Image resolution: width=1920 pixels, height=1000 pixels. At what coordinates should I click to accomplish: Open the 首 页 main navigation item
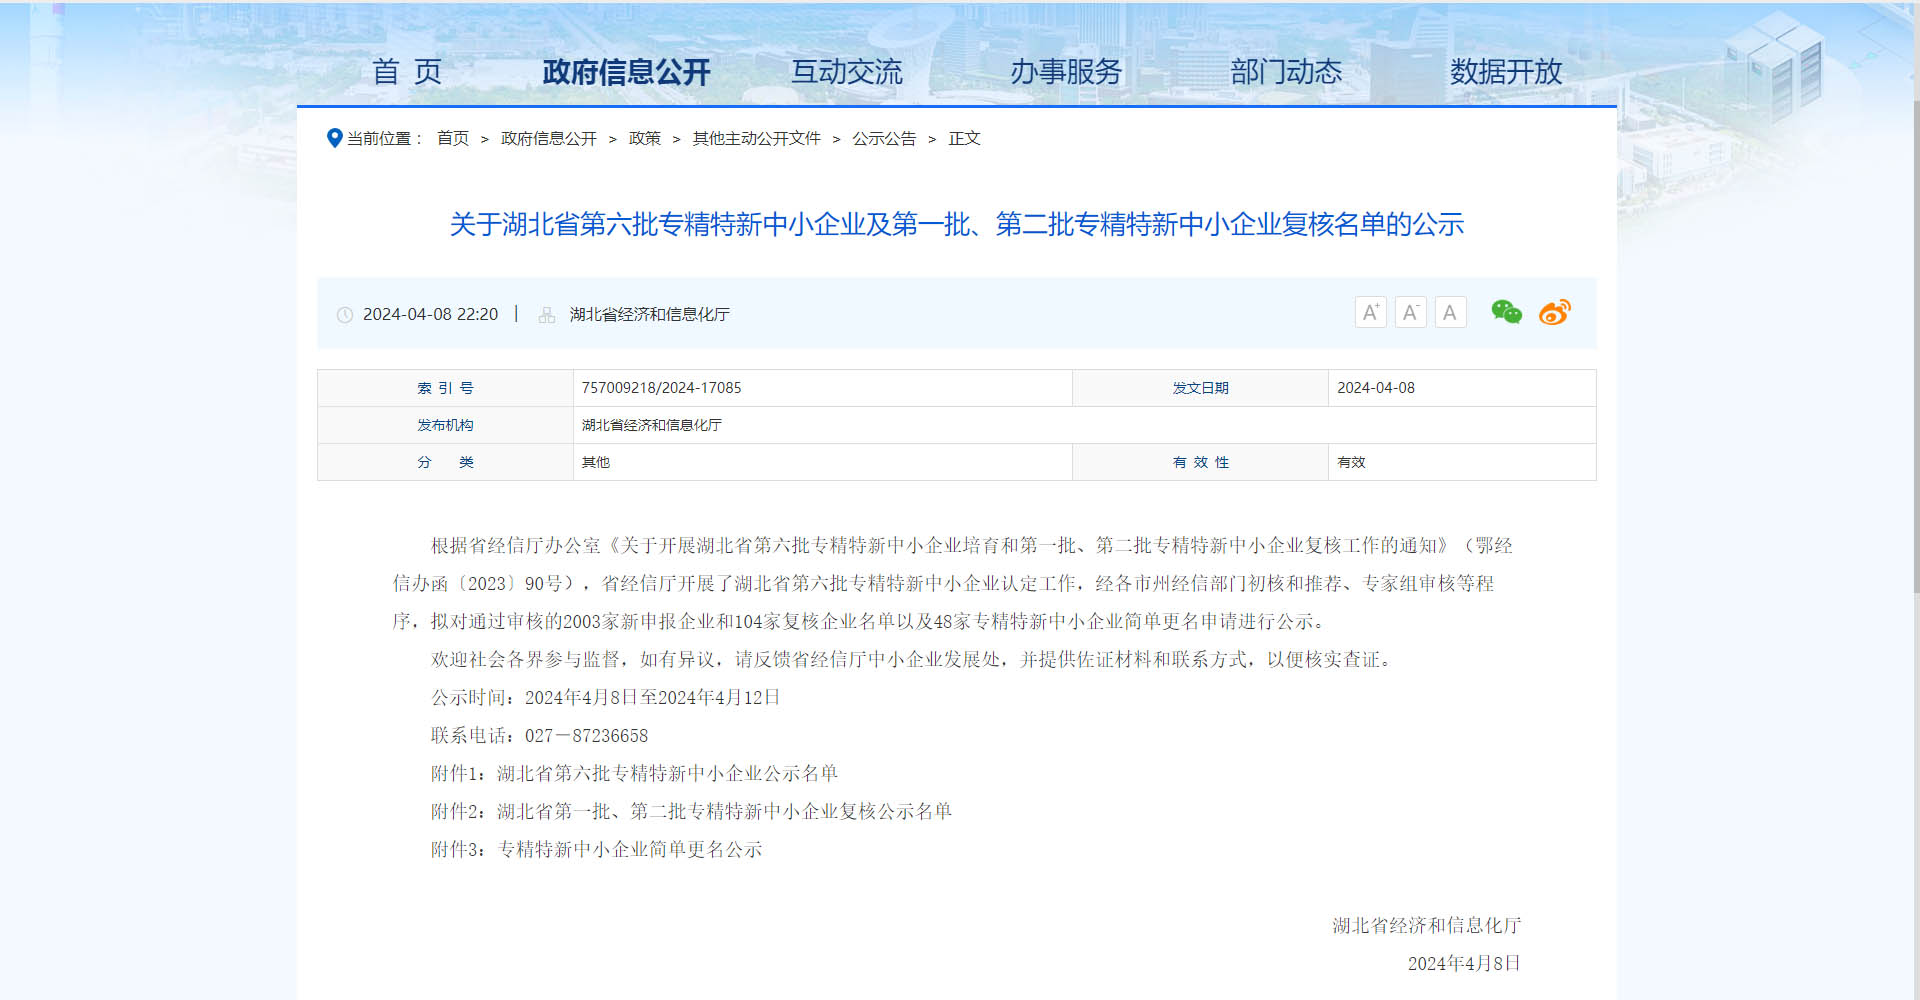[x=406, y=72]
